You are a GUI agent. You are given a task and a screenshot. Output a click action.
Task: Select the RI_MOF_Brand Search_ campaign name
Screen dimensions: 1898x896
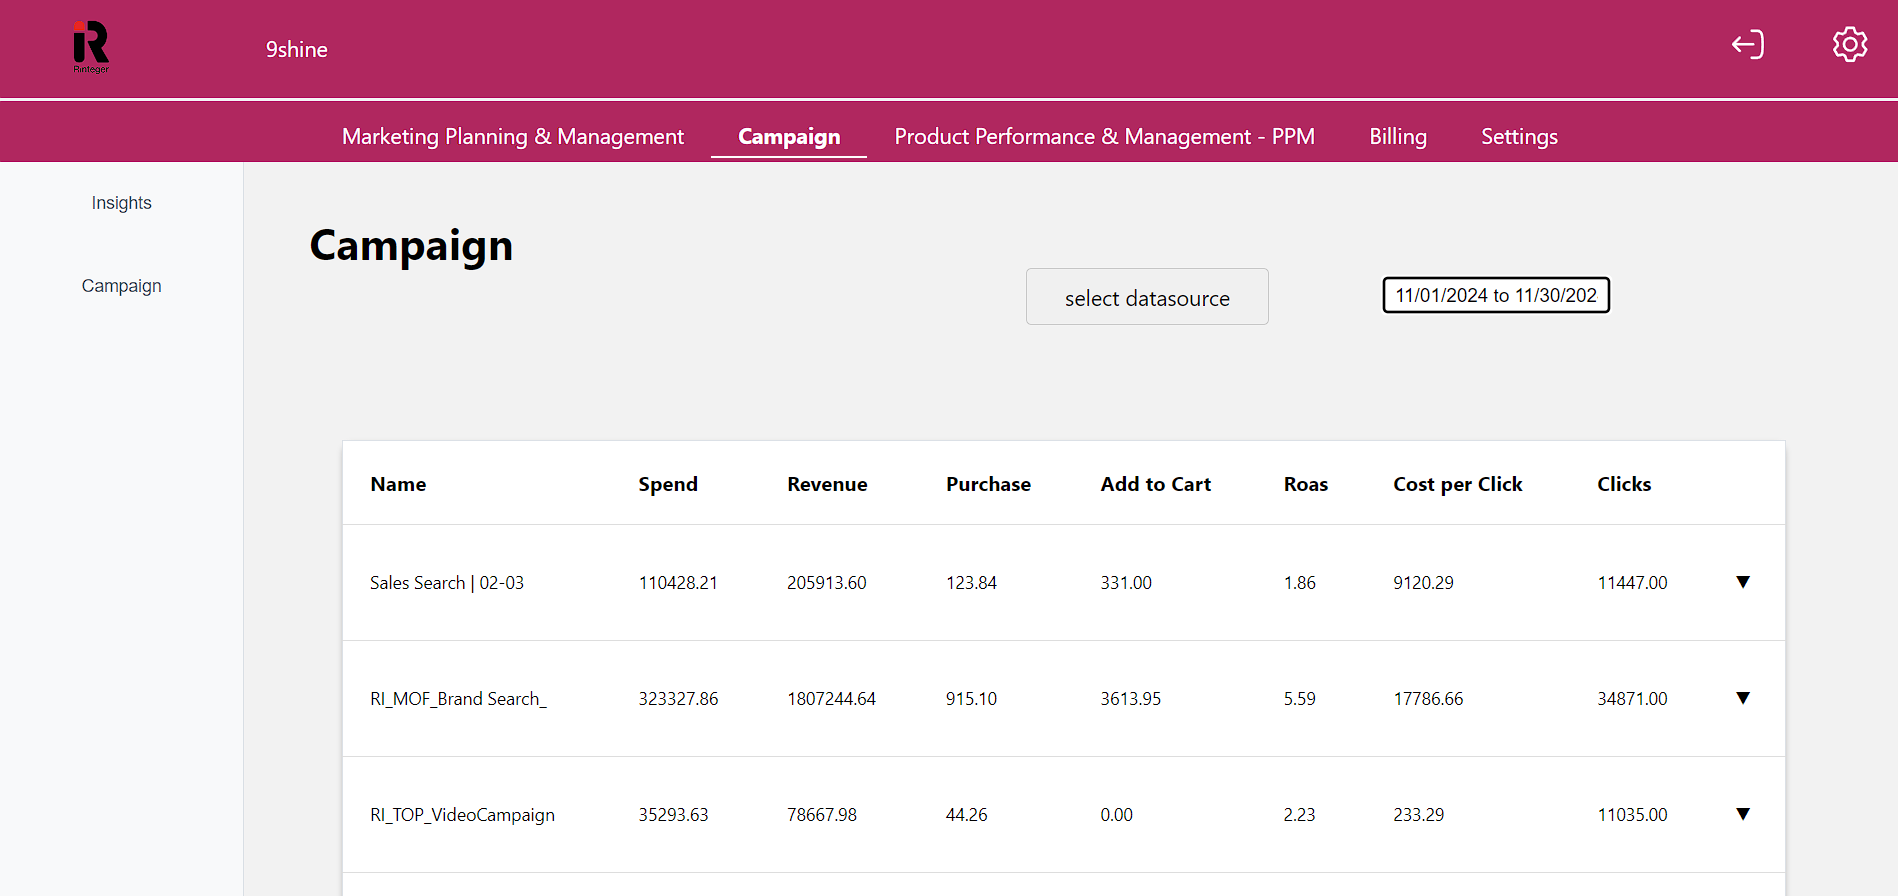pyautogui.click(x=458, y=699)
